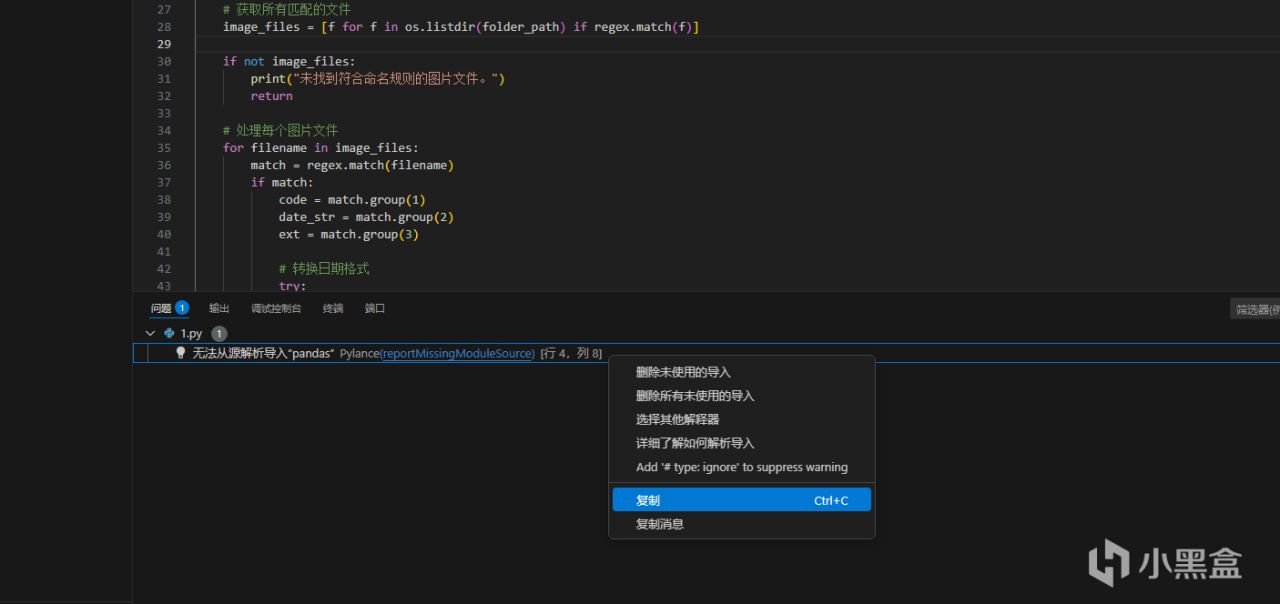Image resolution: width=1280 pixels, height=604 pixels.
Task: Click the lightbulb quick-fix icon
Action: coord(181,353)
